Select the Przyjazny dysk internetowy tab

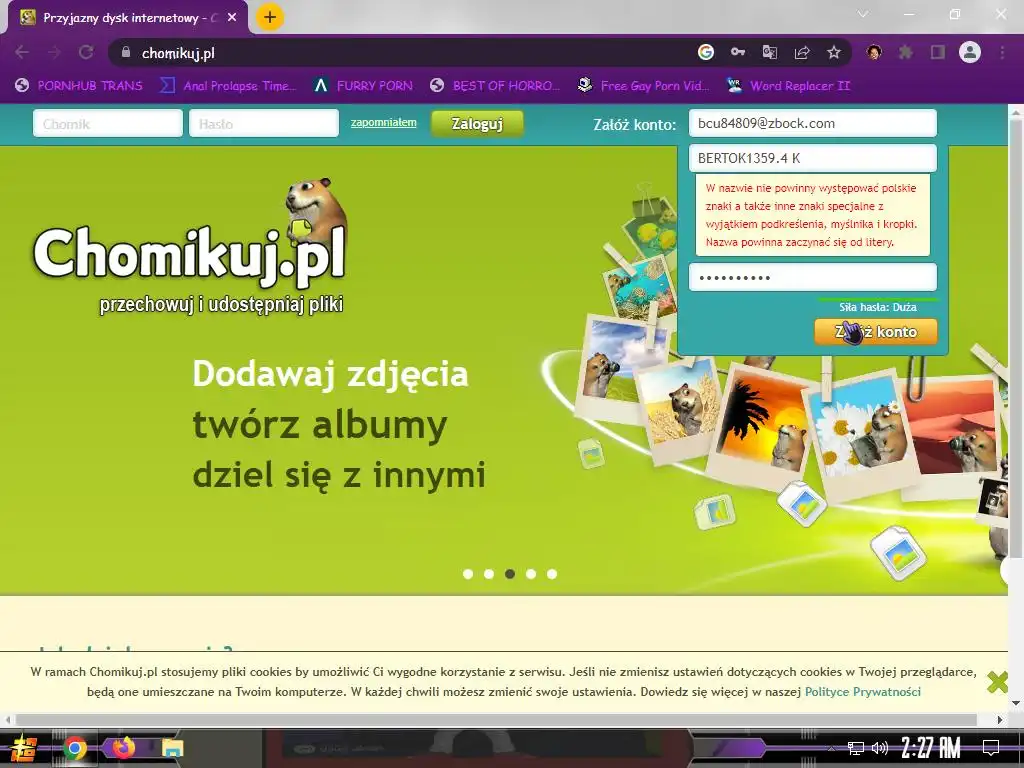(x=128, y=18)
